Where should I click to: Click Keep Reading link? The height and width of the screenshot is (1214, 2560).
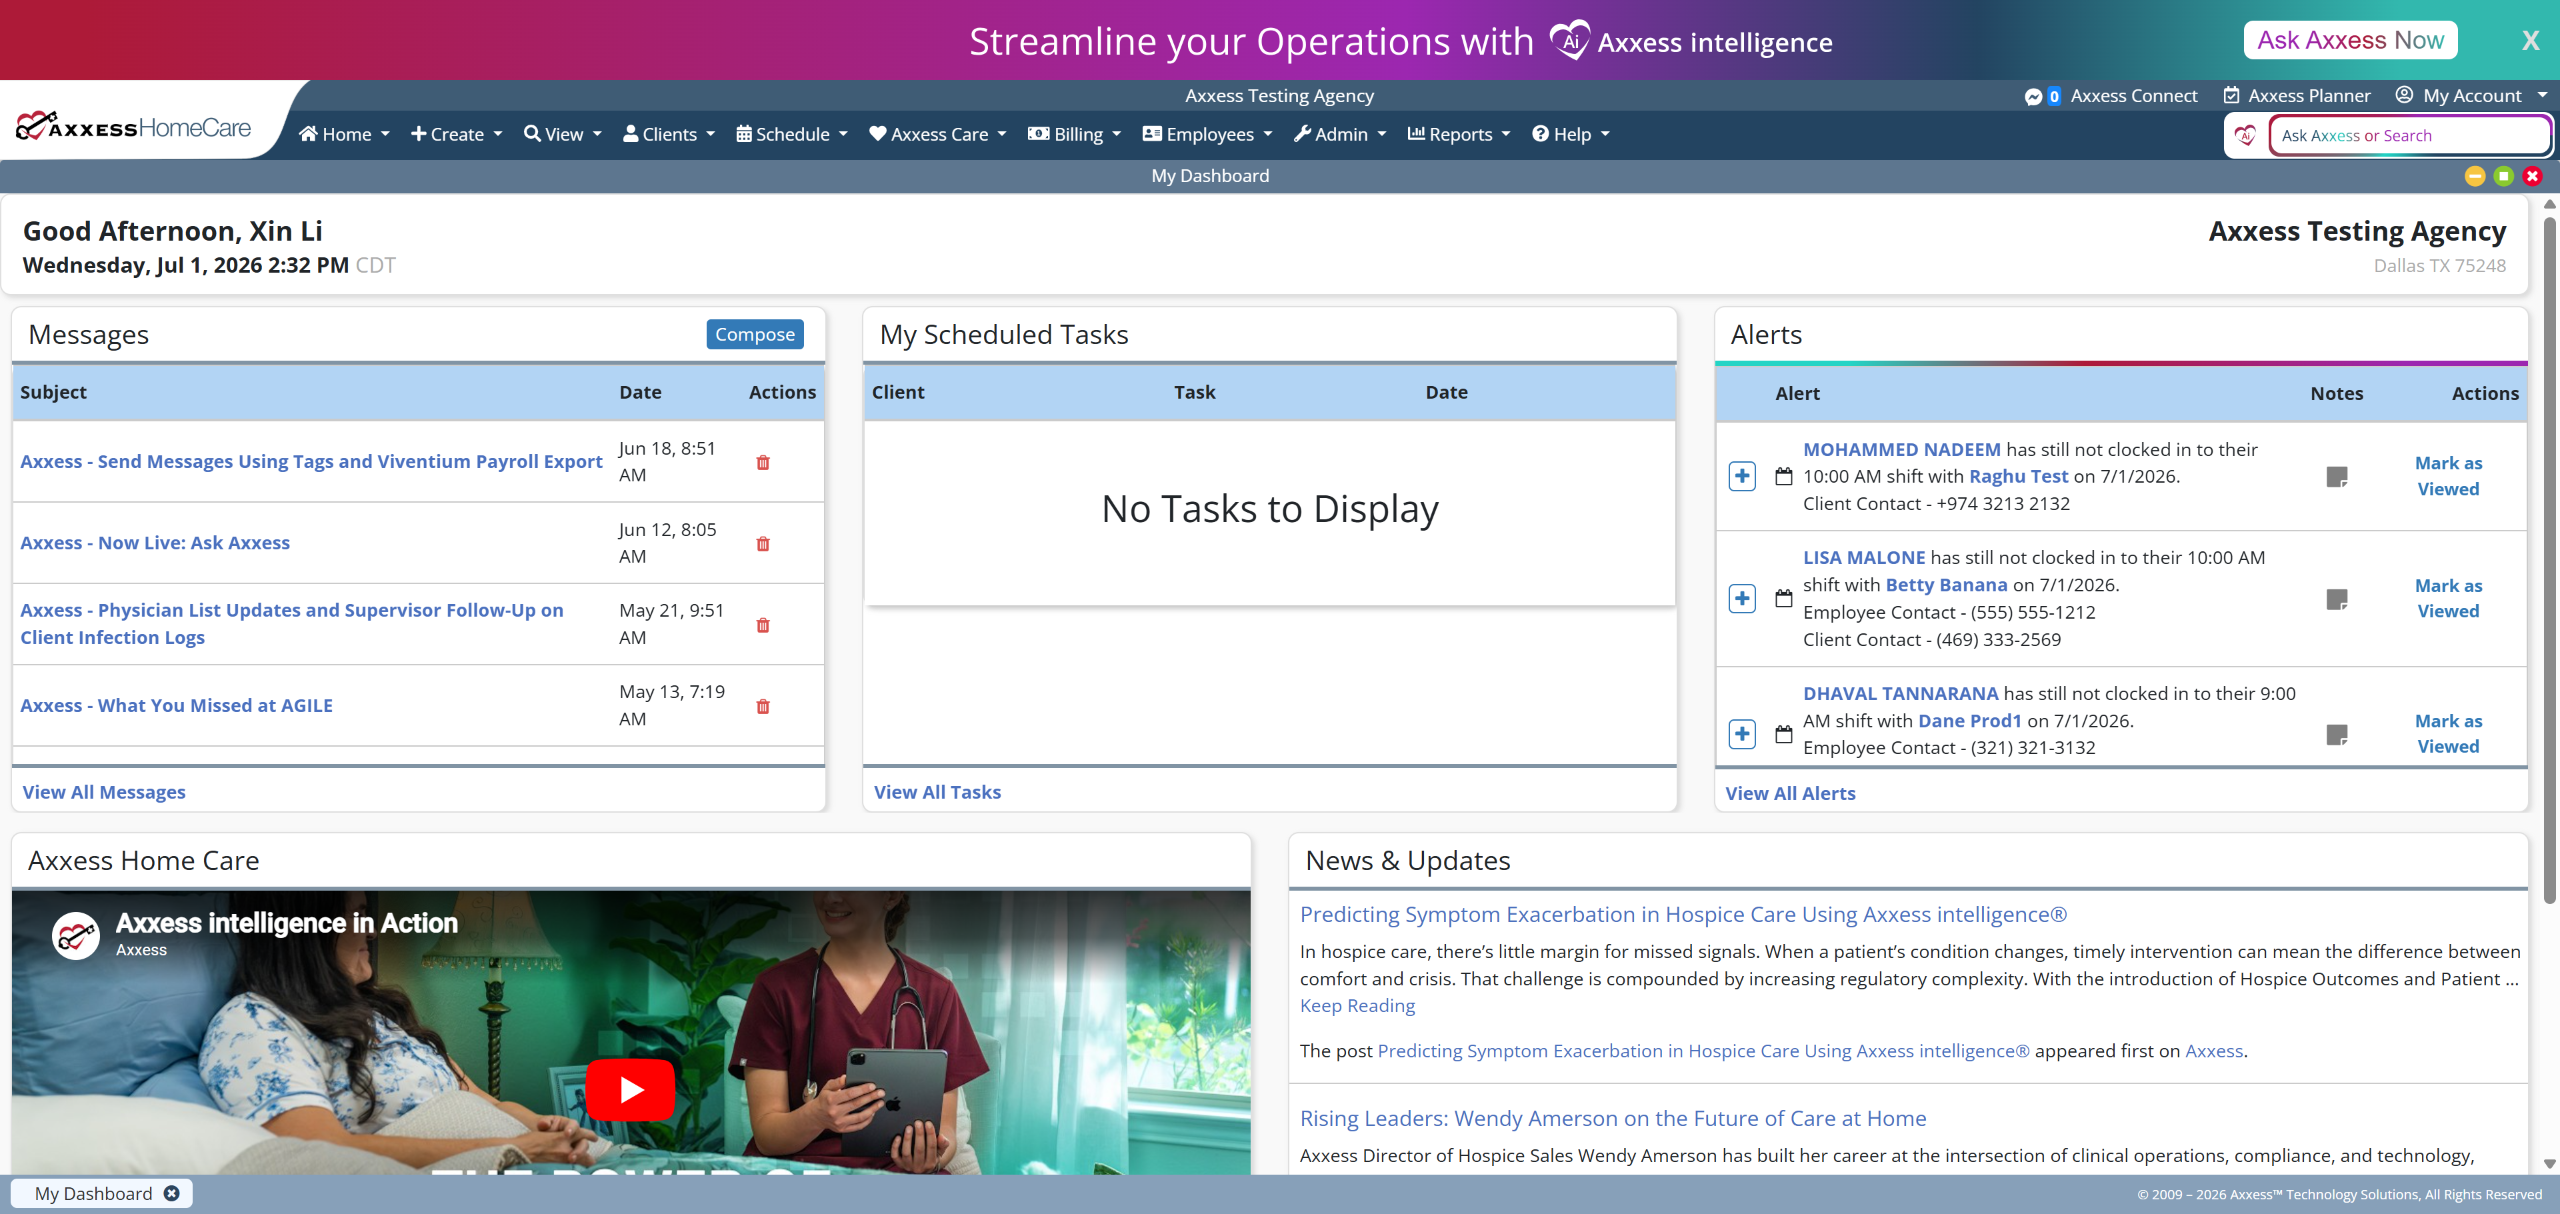(x=1357, y=1006)
